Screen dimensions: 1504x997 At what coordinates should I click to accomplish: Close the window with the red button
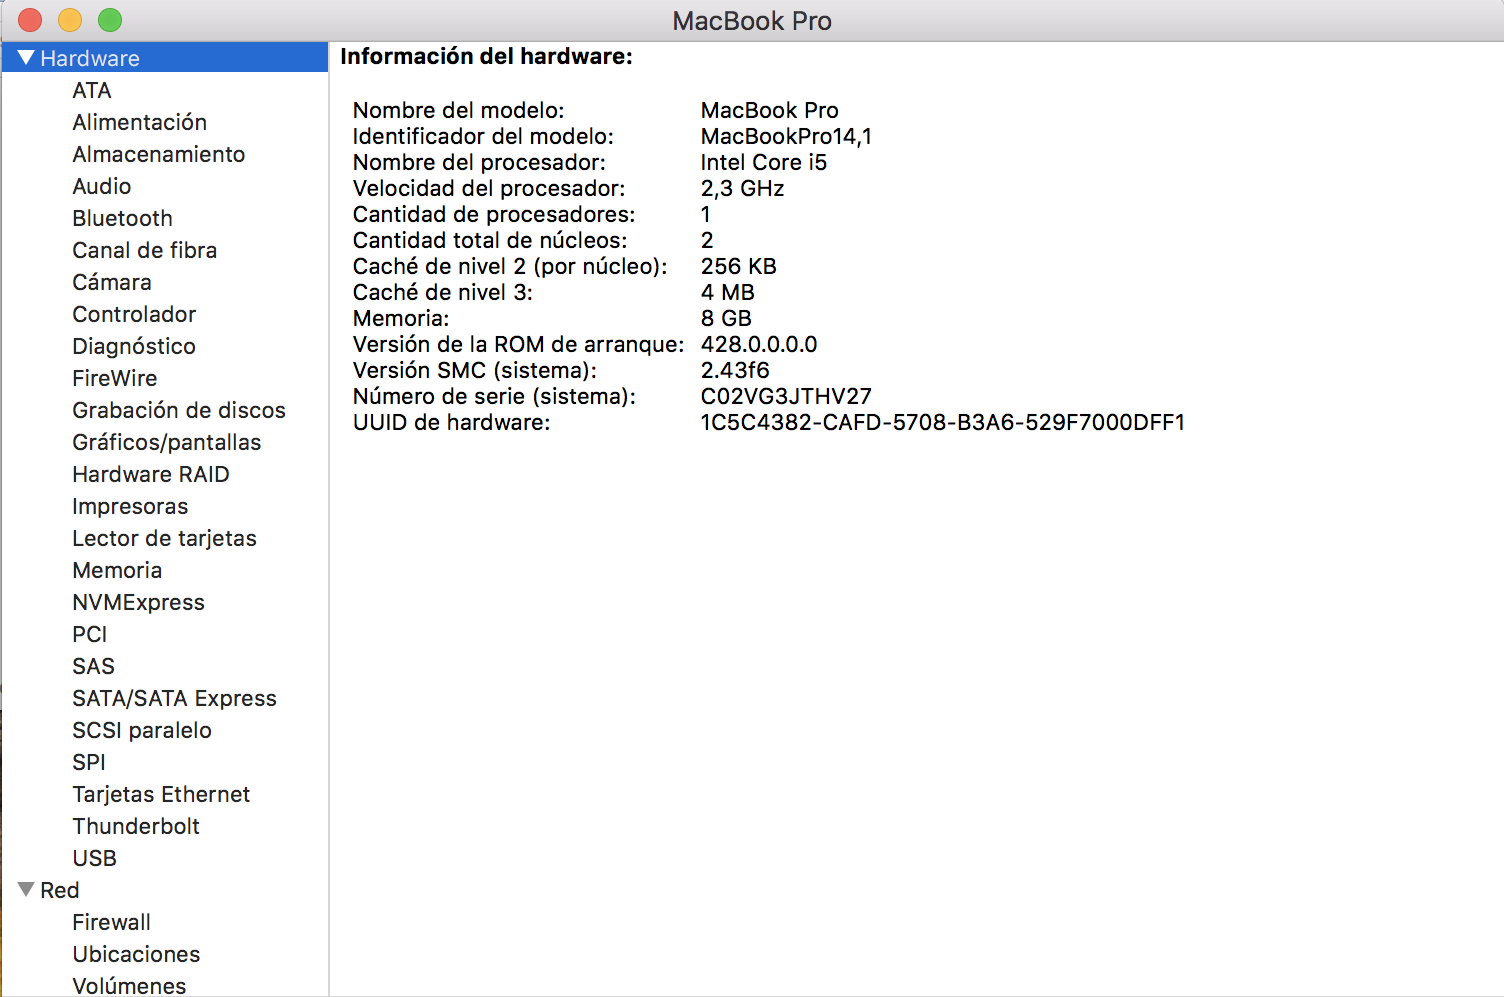[30, 20]
